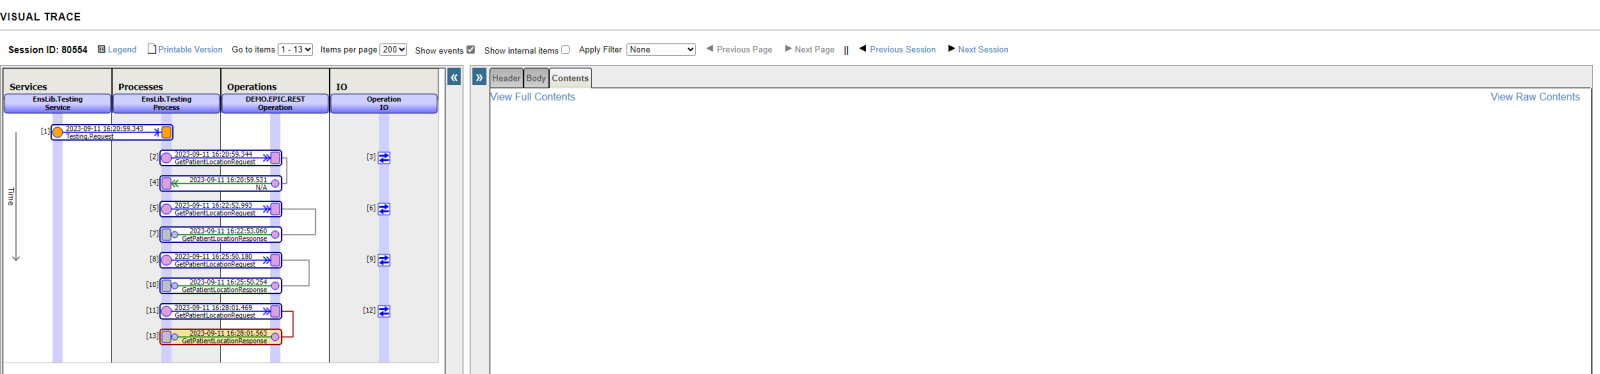Go to Previous Session
This screenshot has height=374, width=1600.
897,49
